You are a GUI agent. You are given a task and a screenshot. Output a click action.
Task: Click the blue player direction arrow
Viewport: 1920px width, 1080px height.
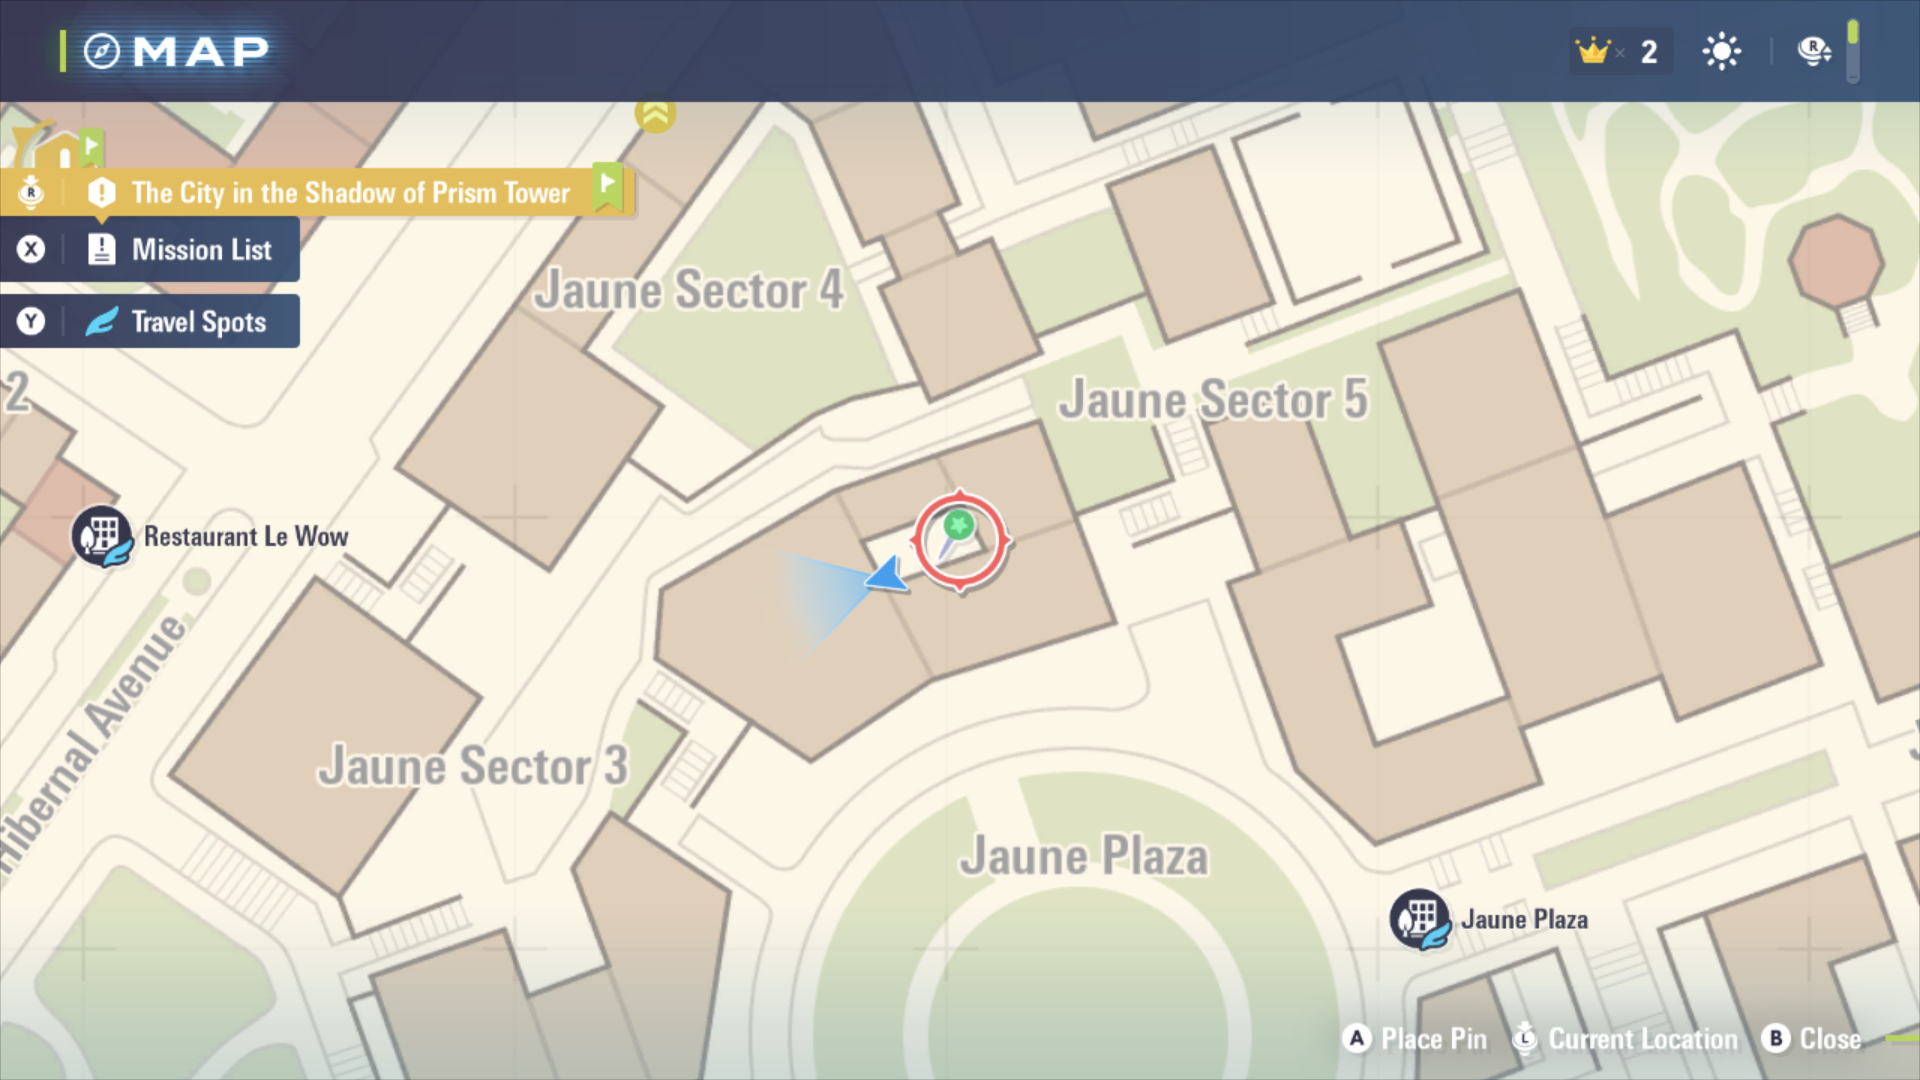[x=887, y=575]
